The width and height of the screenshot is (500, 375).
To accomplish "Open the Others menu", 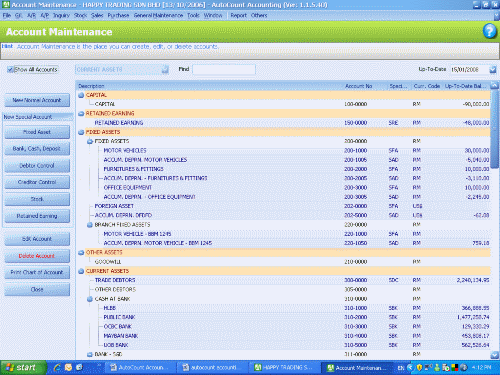I will pos(259,15).
